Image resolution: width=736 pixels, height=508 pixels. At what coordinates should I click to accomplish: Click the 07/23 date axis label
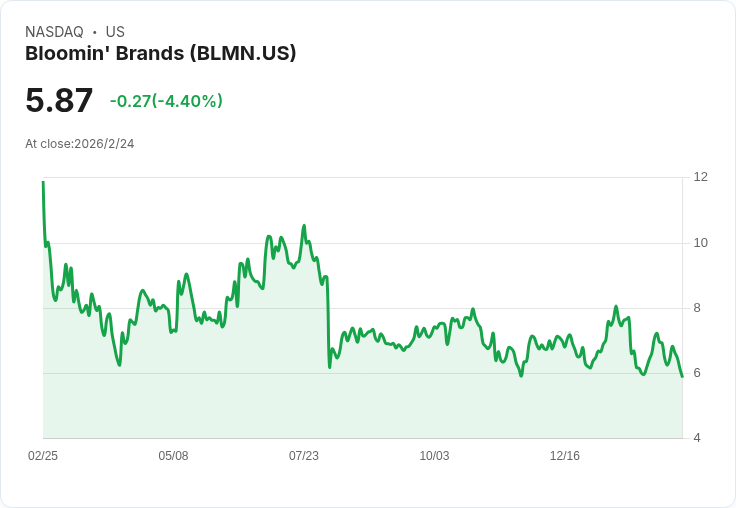tap(304, 455)
